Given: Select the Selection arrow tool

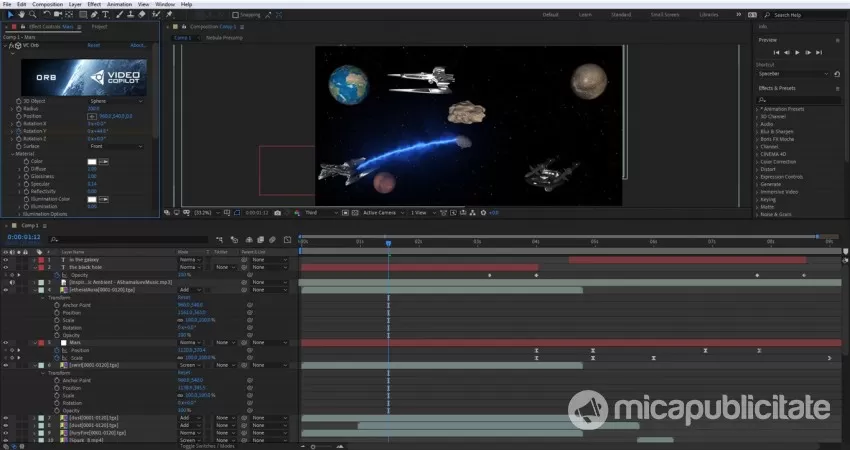Looking at the screenshot, I should click(10, 15).
